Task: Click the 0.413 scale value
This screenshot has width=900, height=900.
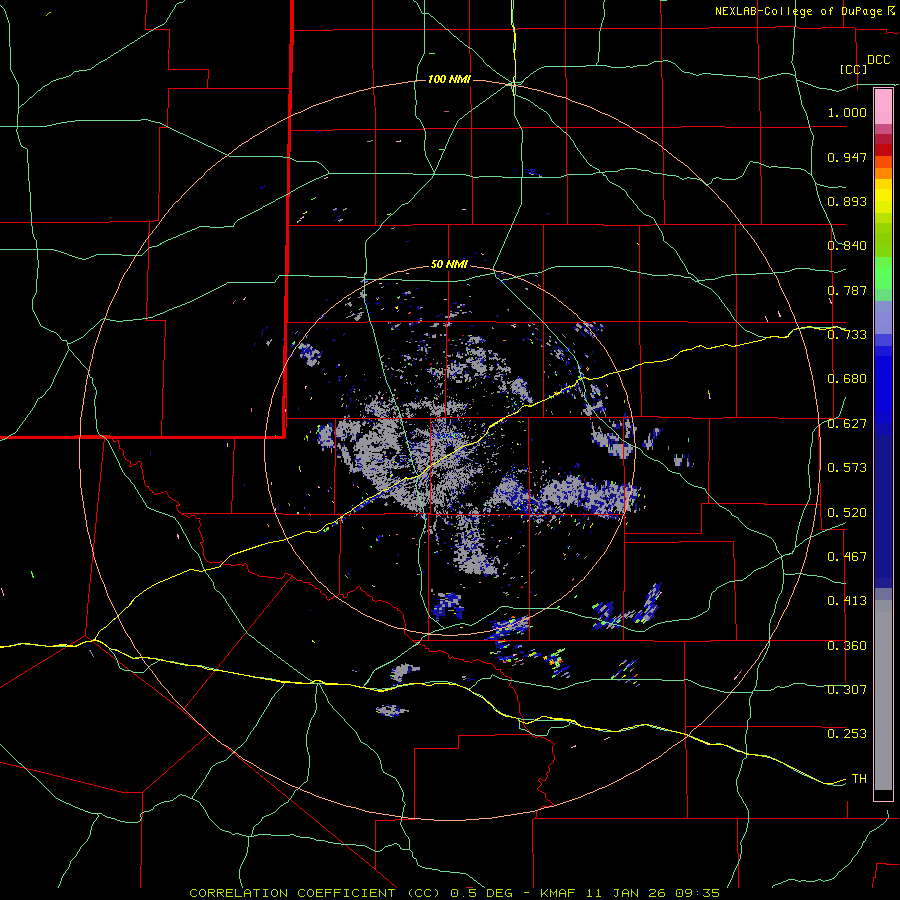Action: click(847, 601)
